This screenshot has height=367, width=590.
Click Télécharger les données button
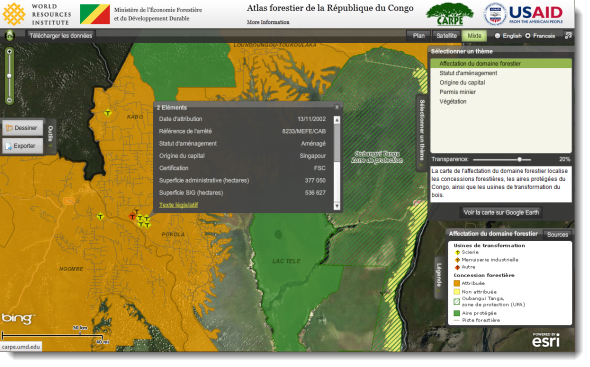pyautogui.click(x=61, y=36)
